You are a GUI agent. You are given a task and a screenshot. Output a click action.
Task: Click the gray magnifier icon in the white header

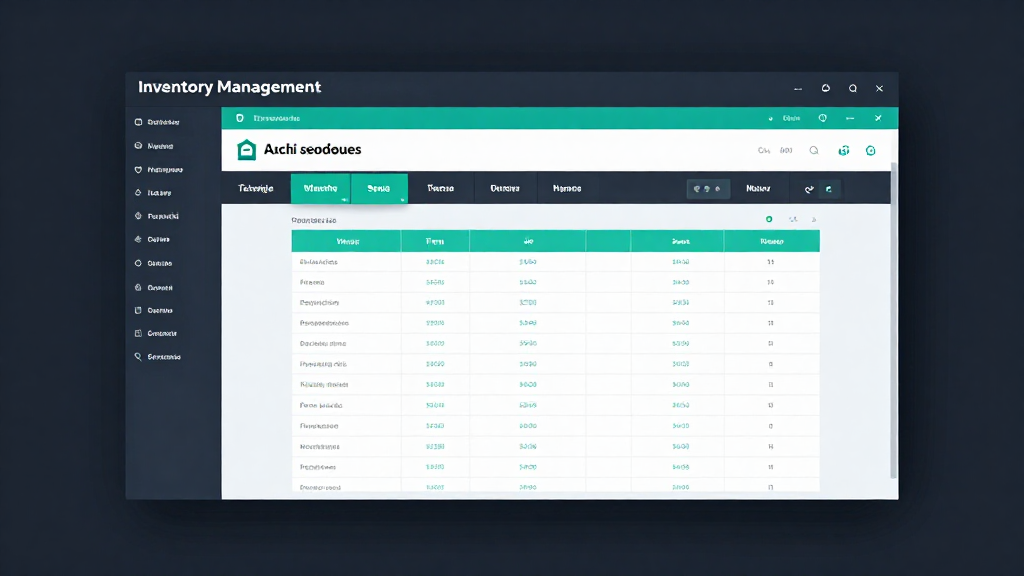tap(814, 150)
